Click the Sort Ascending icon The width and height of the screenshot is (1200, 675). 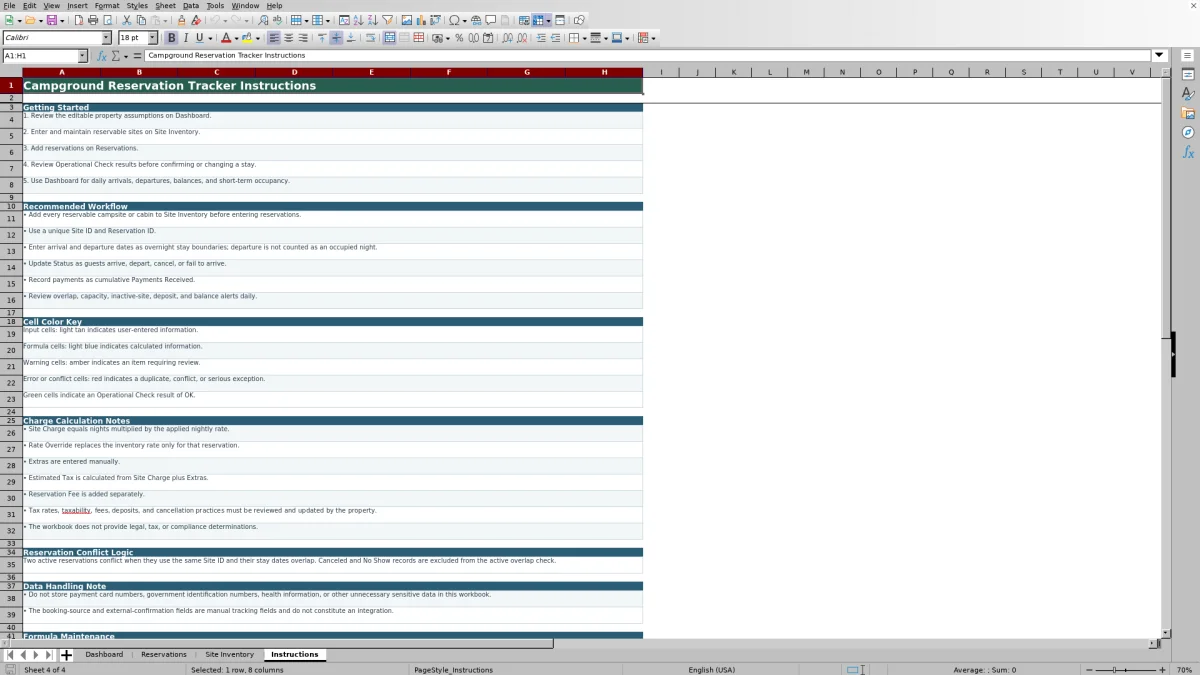358,20
